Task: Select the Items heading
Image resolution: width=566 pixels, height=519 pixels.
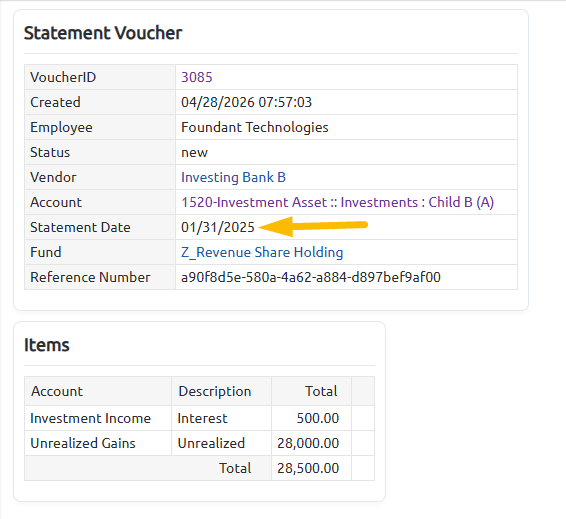Action: (x=47, y=345)
